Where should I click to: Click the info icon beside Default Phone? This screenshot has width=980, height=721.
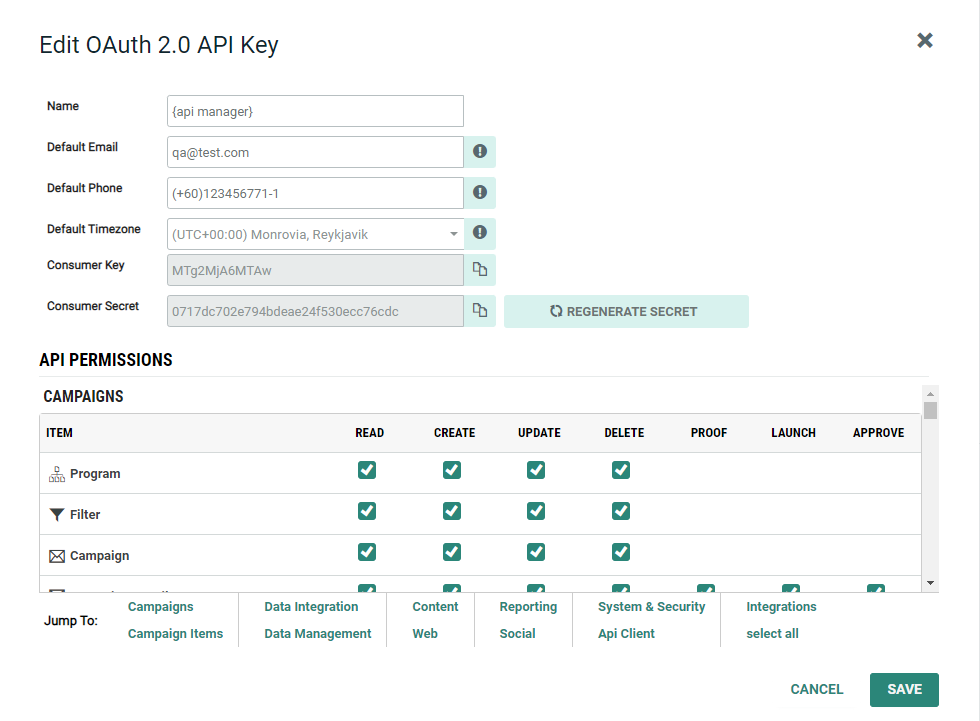(x=480, y=193)
